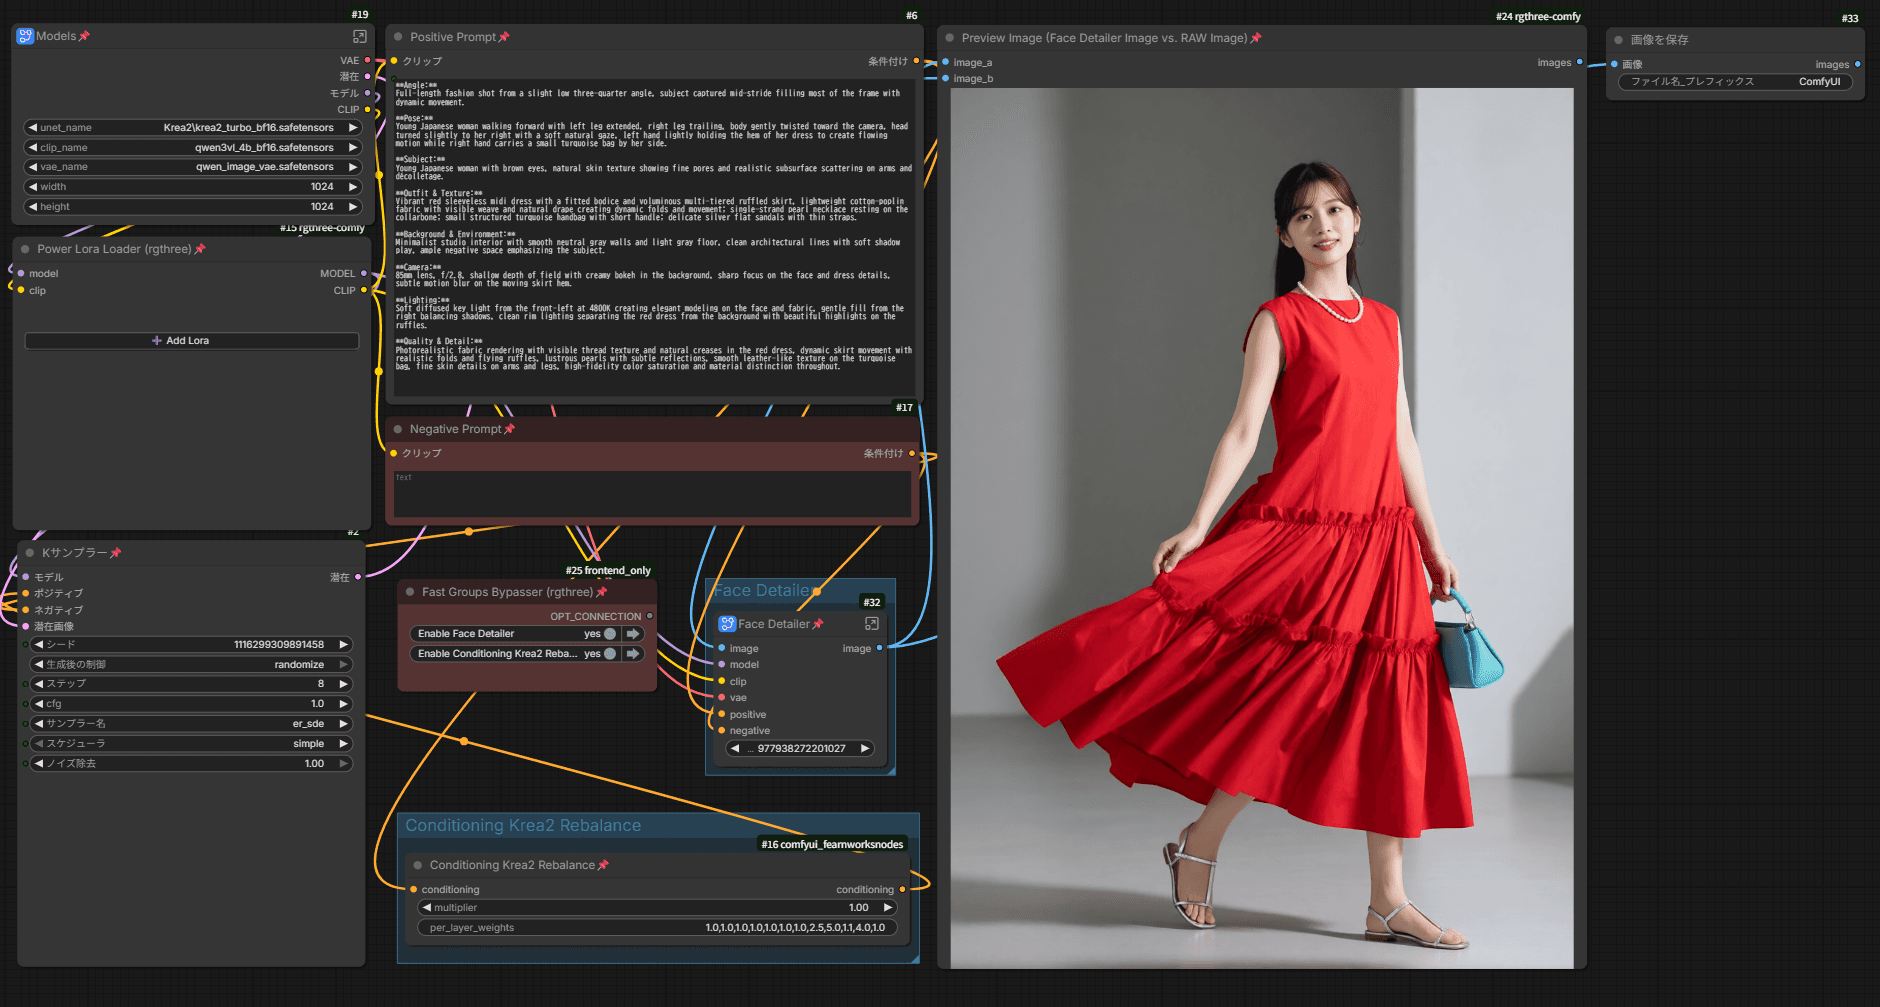Open the 生成後の制御 randomize dropdown
Screen dimensions: 1880x1007
(x=192, y=664)
